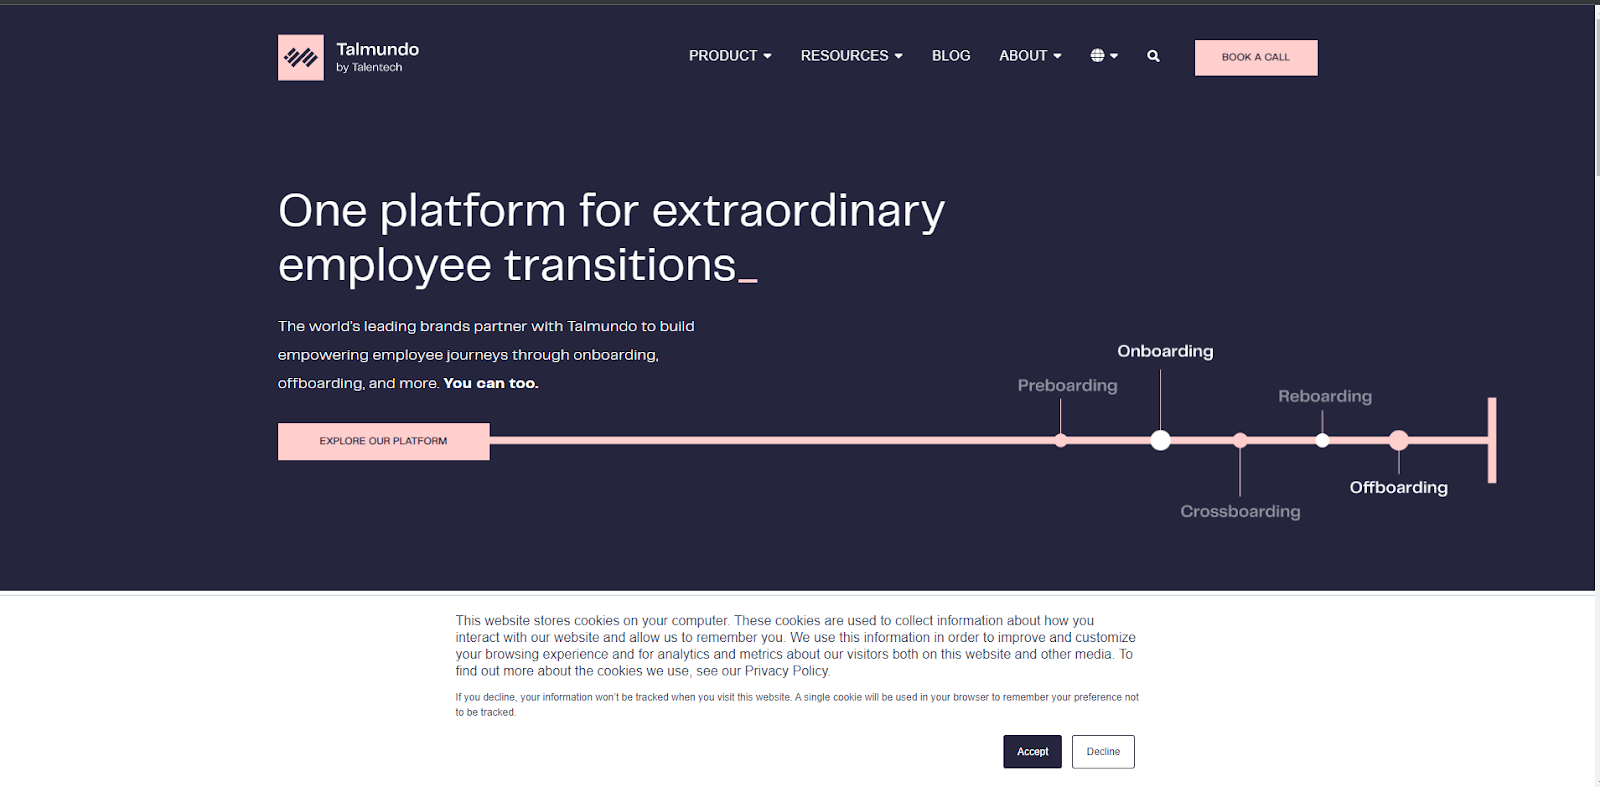
Task: Select the Crossboarding timeline marker dot
Action: point(1240,440)
